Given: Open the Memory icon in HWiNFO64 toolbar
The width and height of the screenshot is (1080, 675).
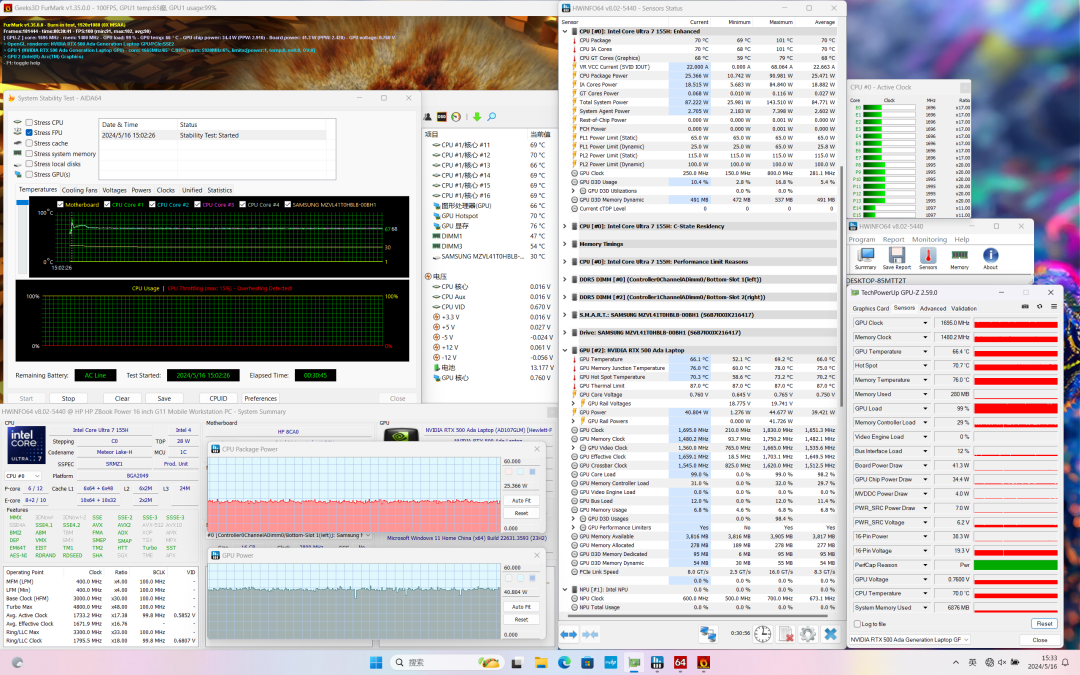Looking at the screenshot, I should [959, 256].
